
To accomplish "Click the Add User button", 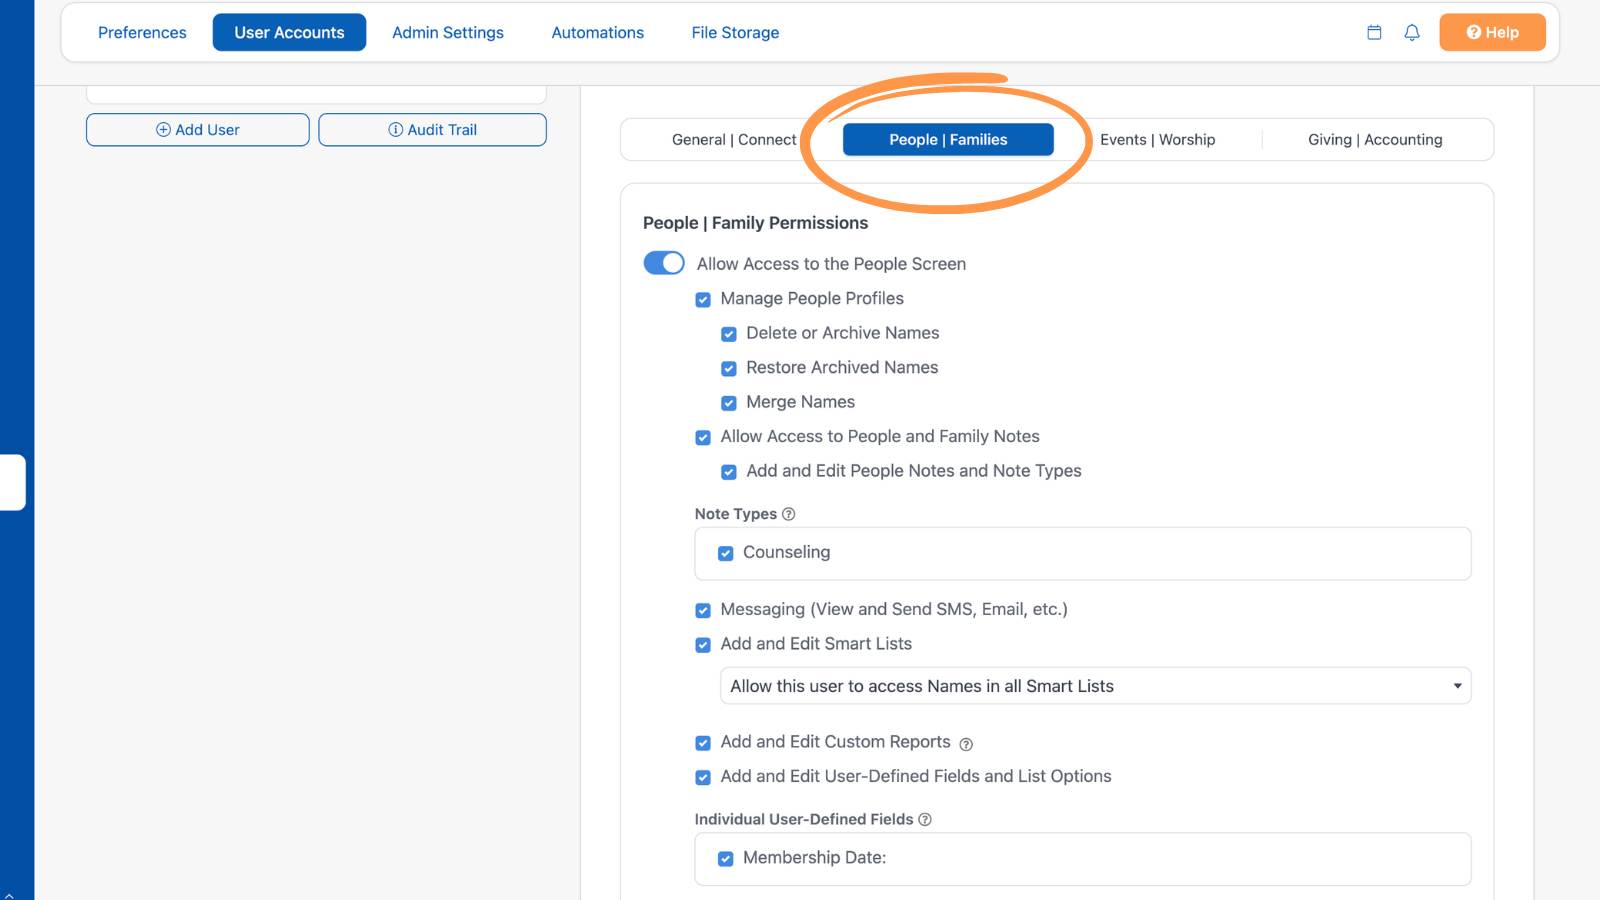I will click(x=198, y=130).
